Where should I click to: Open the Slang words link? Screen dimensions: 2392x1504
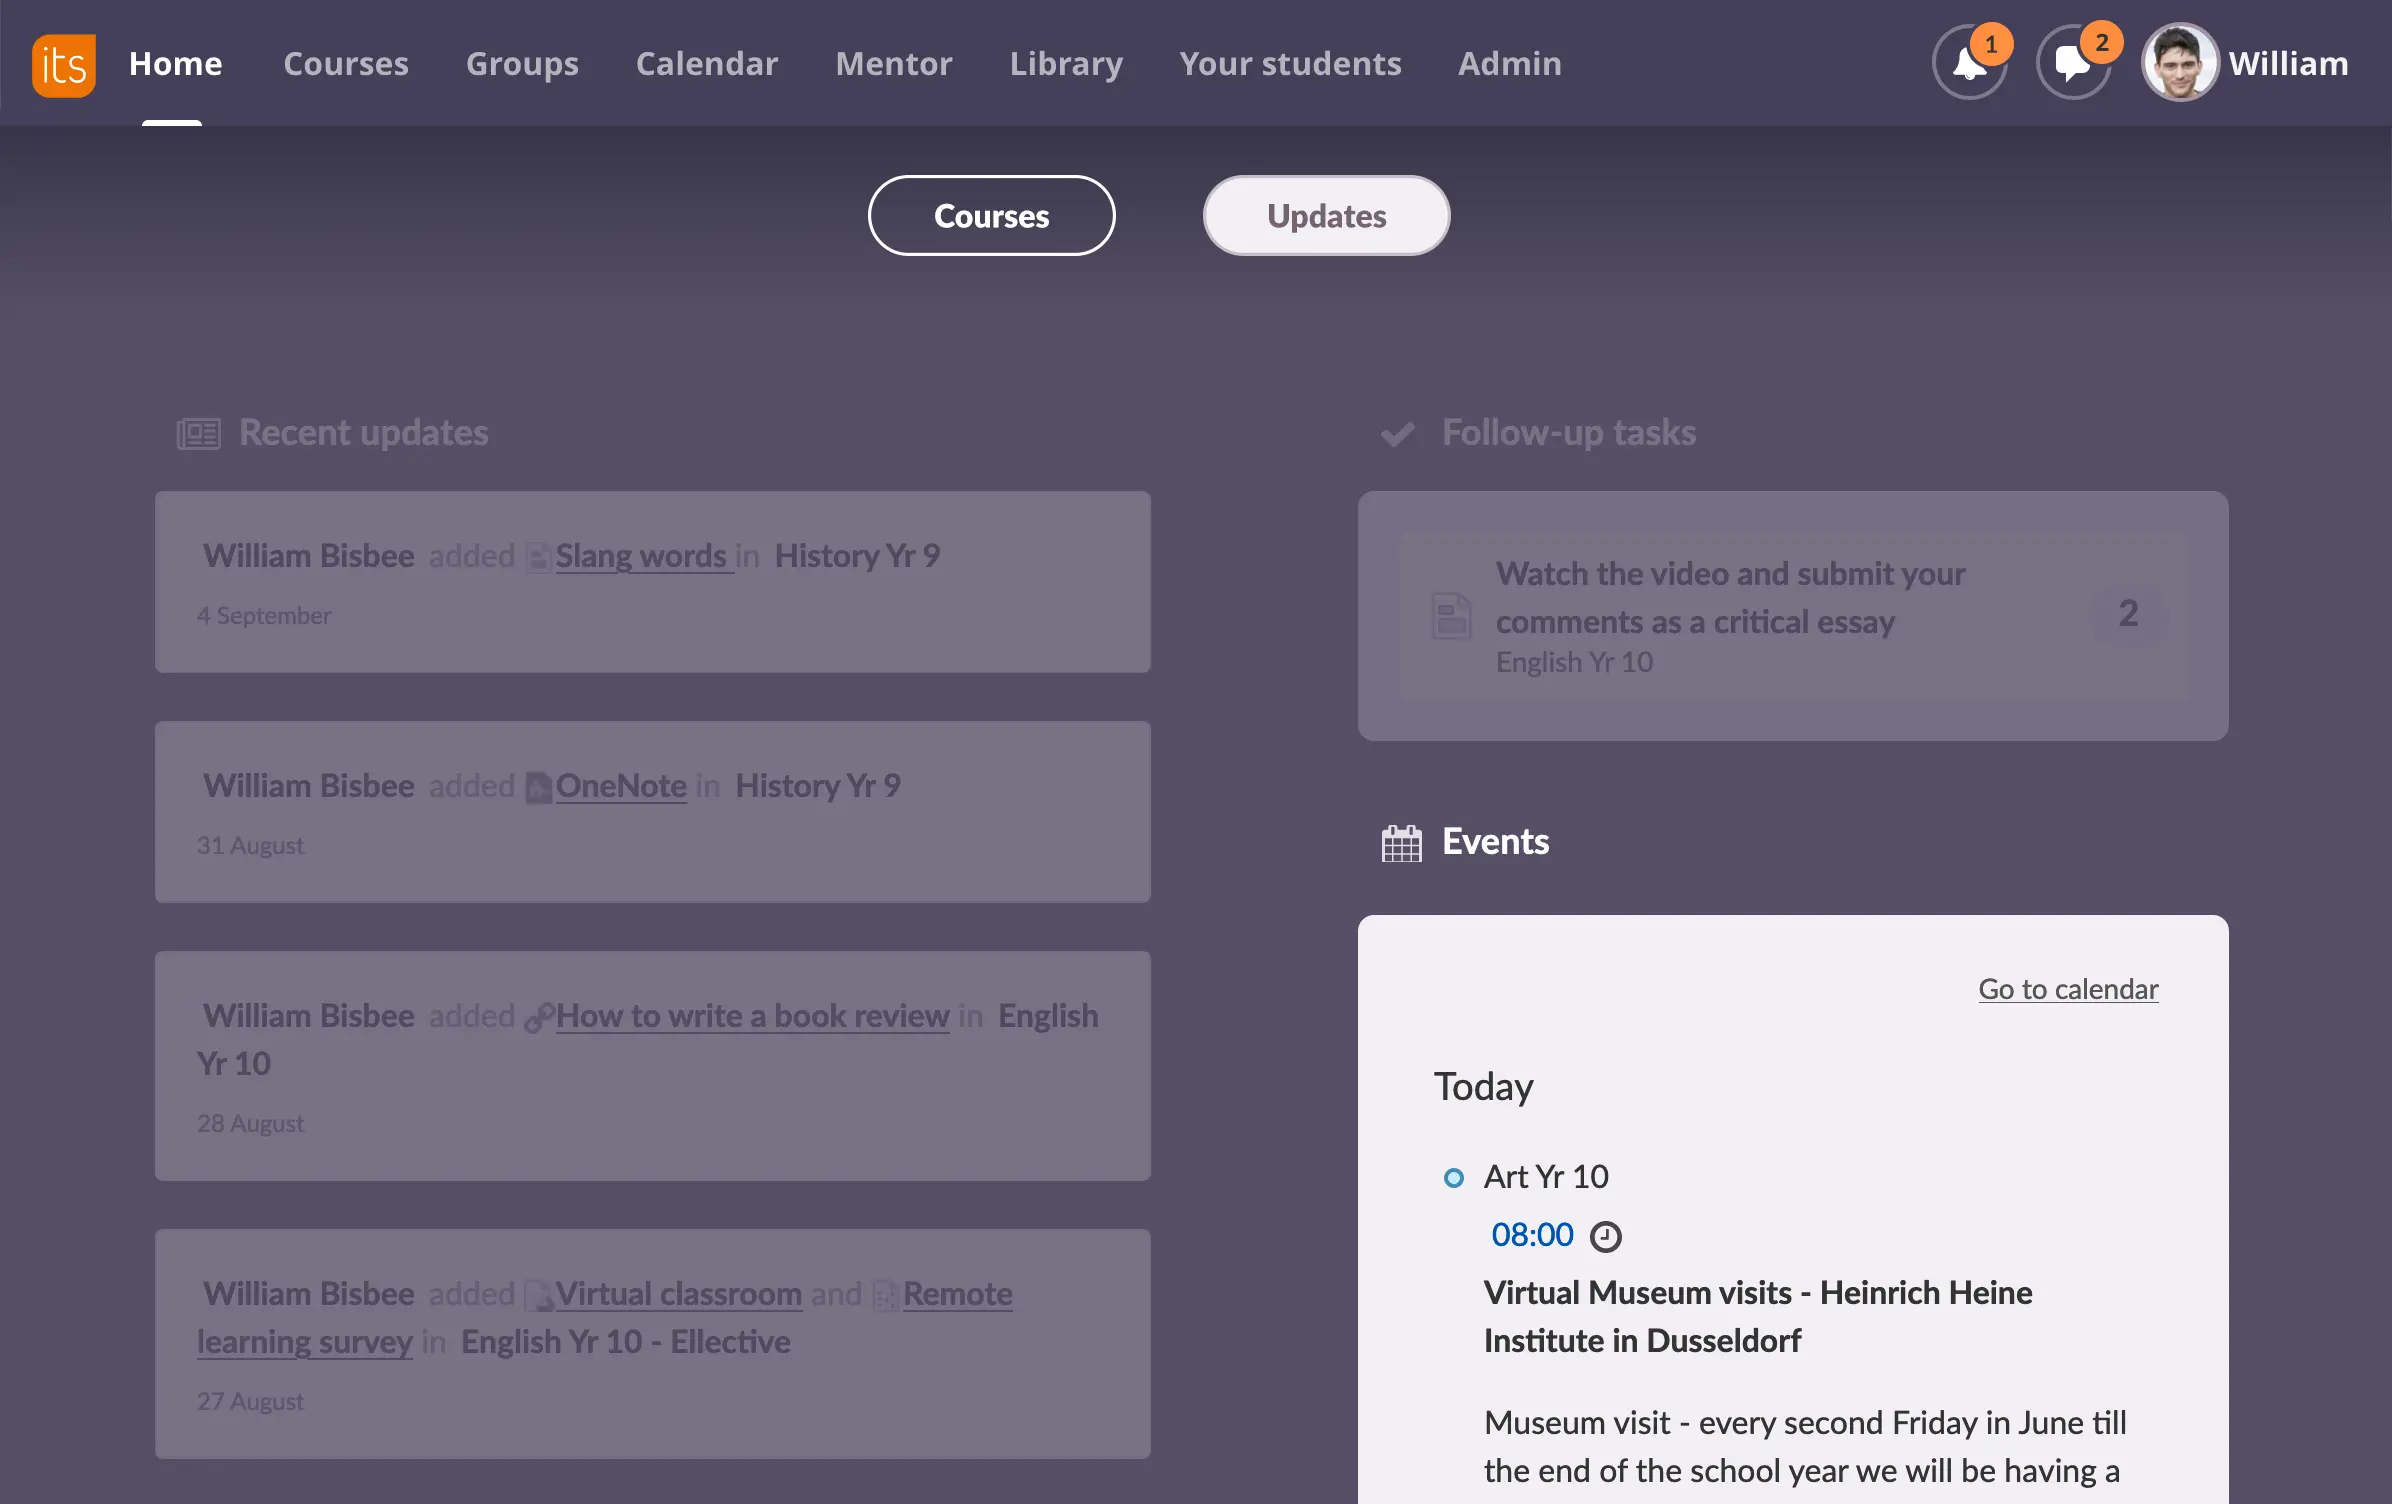click(641, 556)
